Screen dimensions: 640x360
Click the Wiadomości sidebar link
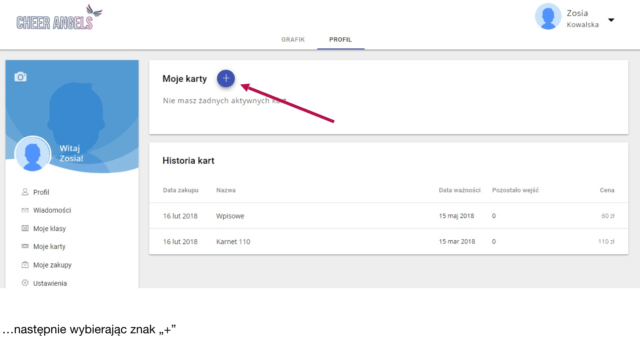click(52, 210)
